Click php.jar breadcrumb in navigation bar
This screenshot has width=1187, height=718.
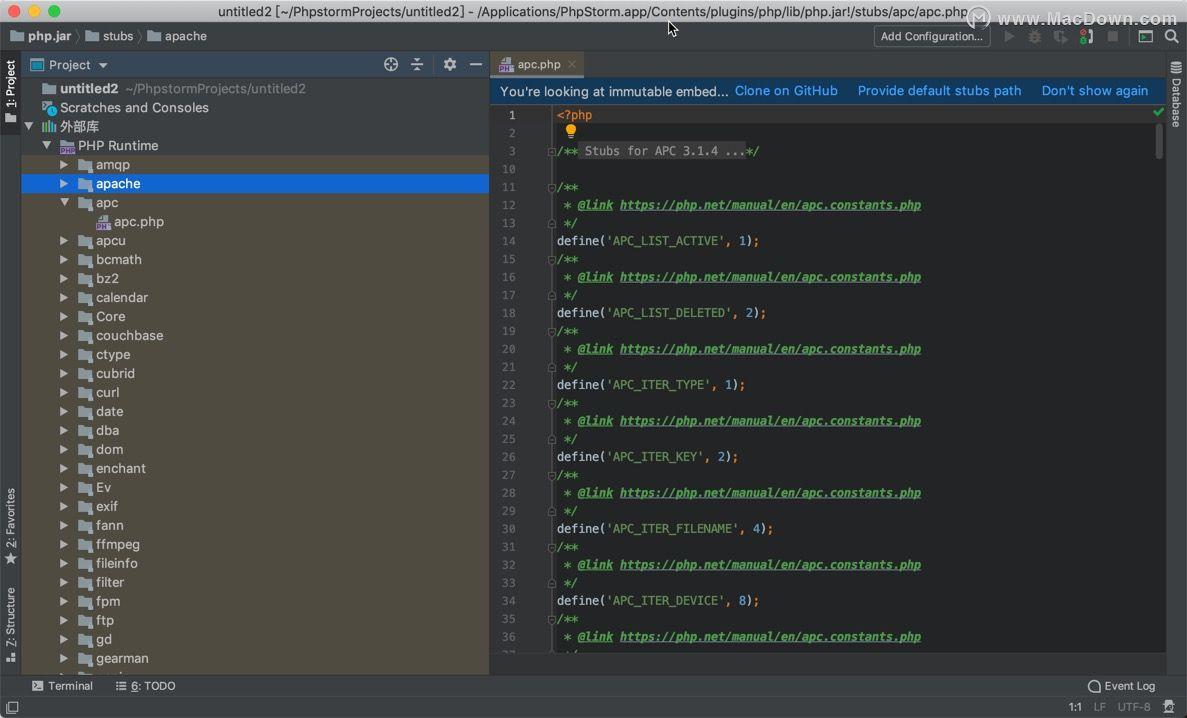pos(41,36)
